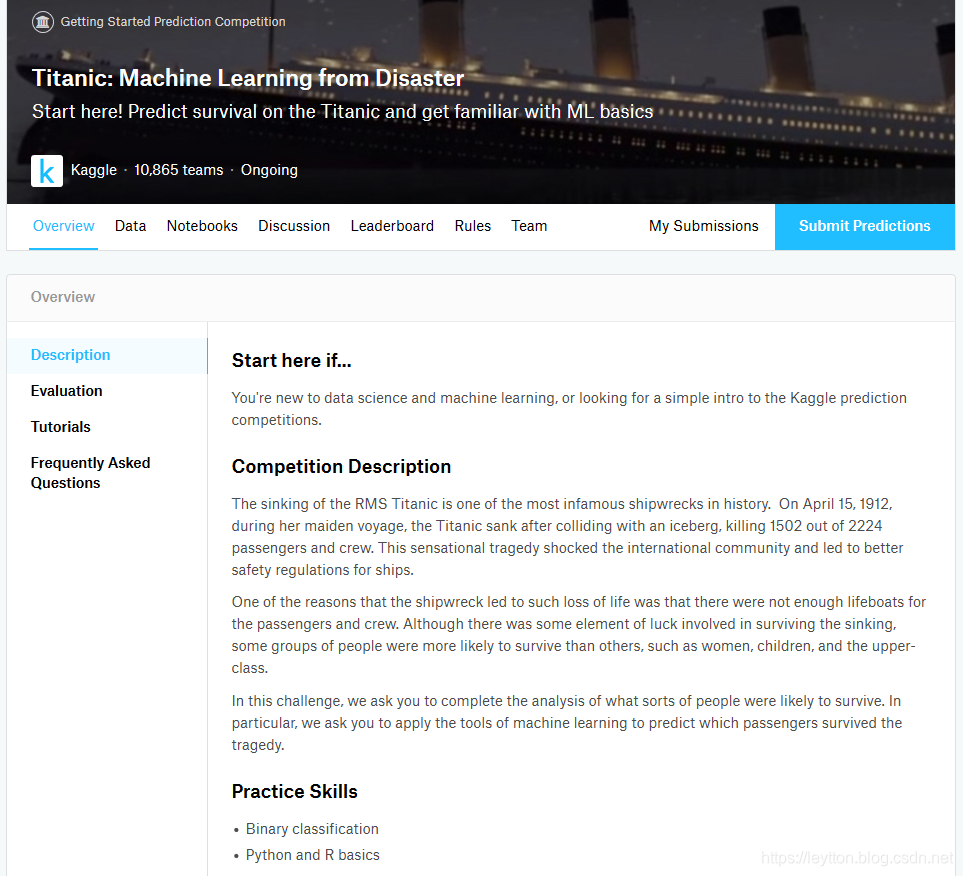Click the 'Practice Skills' heading
The image size is (963, 876).
point(295,792)
